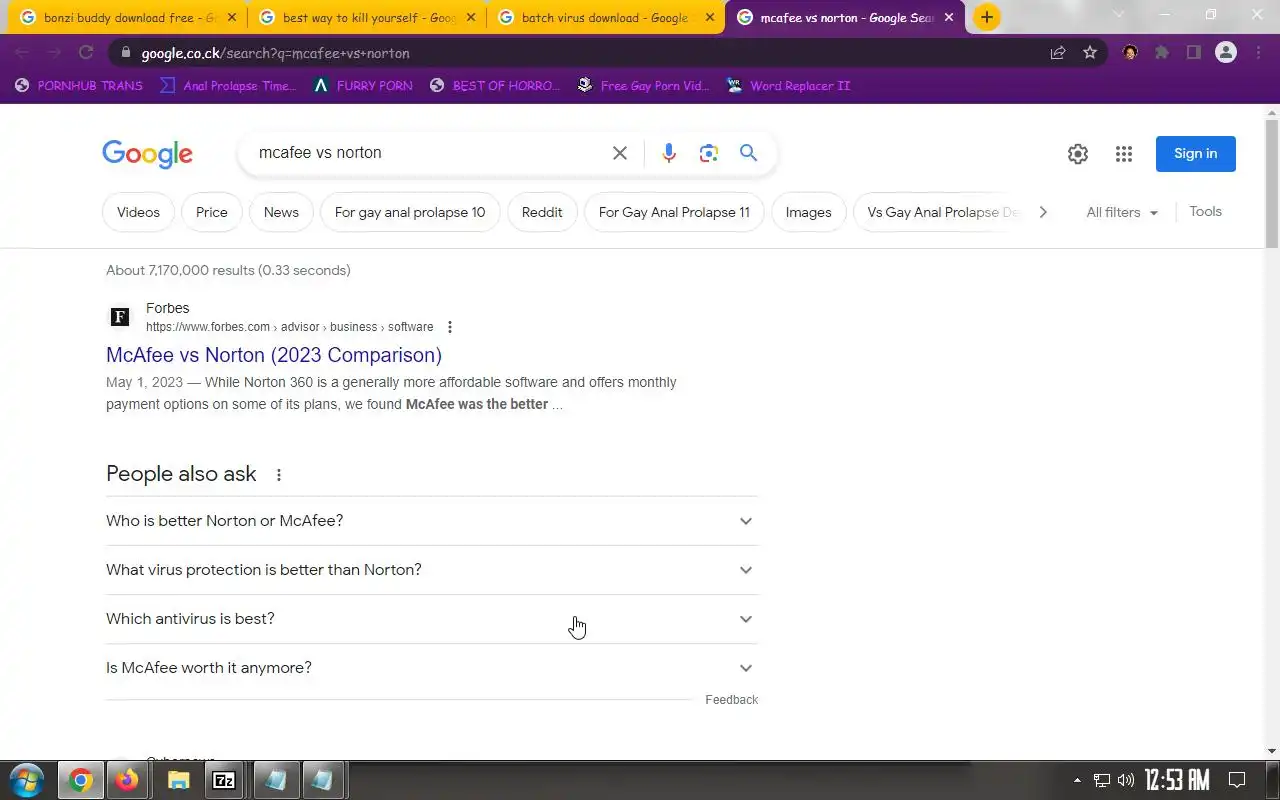The width and height of the screenshot is (1280, 800).
Task: Start a voice search with the microphone
Action: 669,153
